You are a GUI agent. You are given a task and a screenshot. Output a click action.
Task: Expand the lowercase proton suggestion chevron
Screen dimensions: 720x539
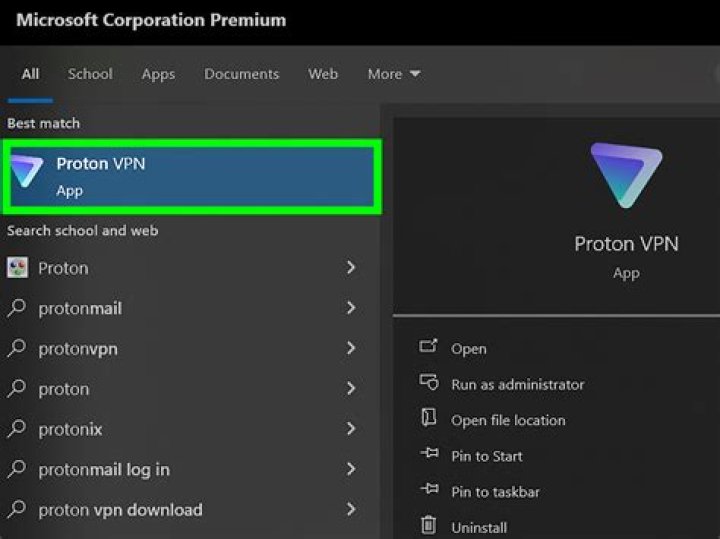point(351,388)
